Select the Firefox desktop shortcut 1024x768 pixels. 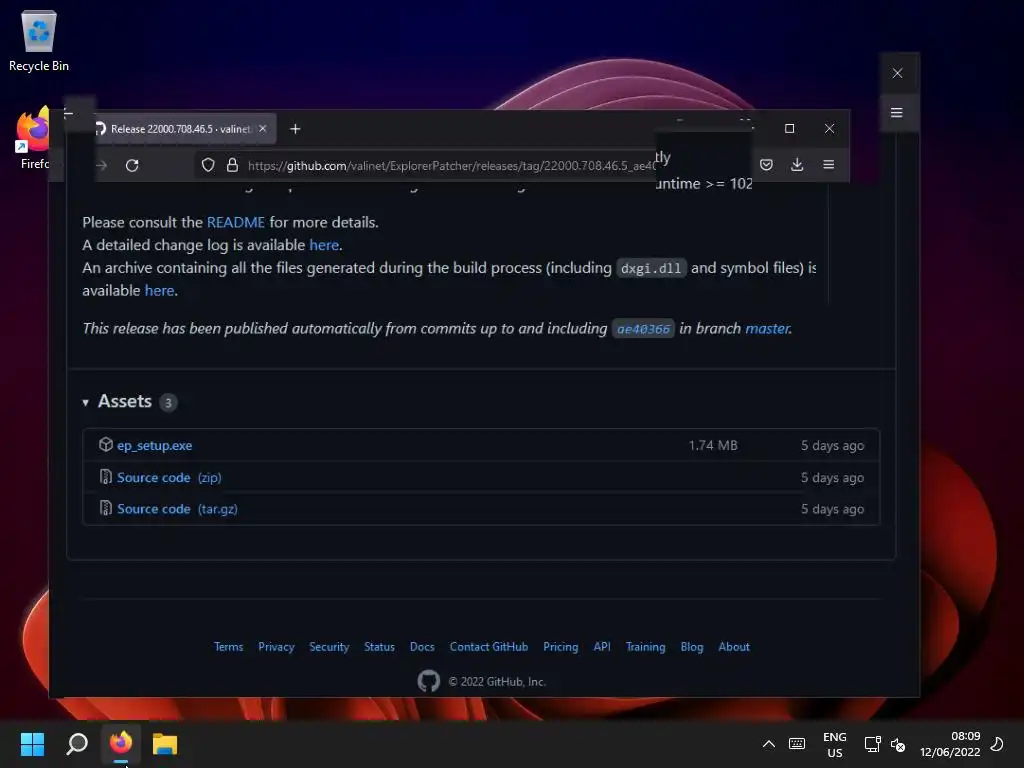click(x=33, y=138)
